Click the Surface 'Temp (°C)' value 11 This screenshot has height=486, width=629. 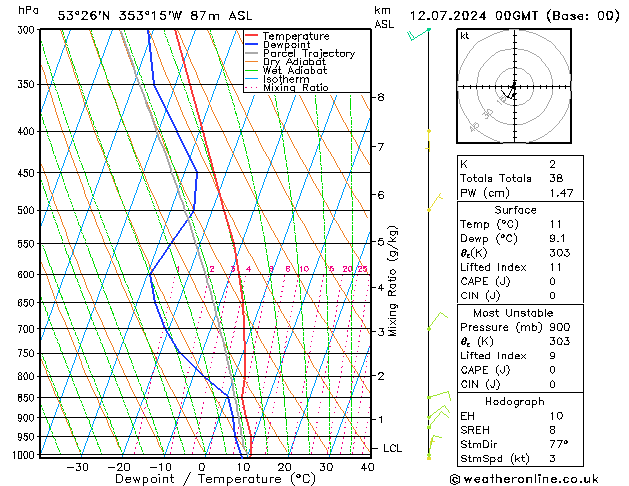[x=556, y=224]
